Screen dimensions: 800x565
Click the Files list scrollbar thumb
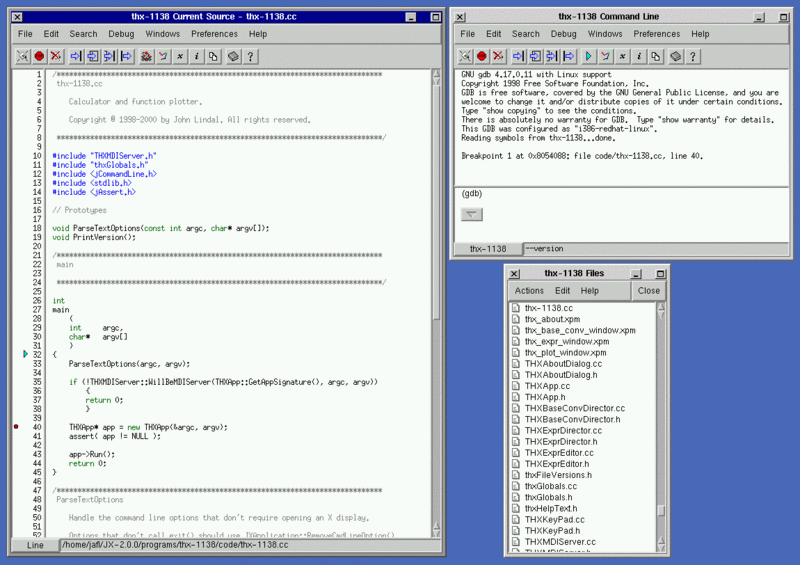[x=661, y=510]
